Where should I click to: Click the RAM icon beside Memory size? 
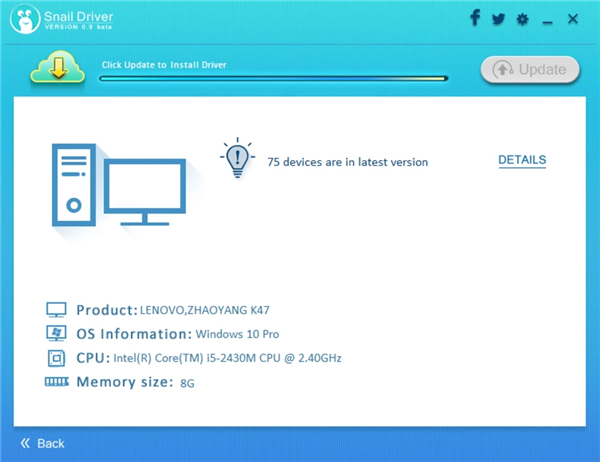[x=56, y=381]
